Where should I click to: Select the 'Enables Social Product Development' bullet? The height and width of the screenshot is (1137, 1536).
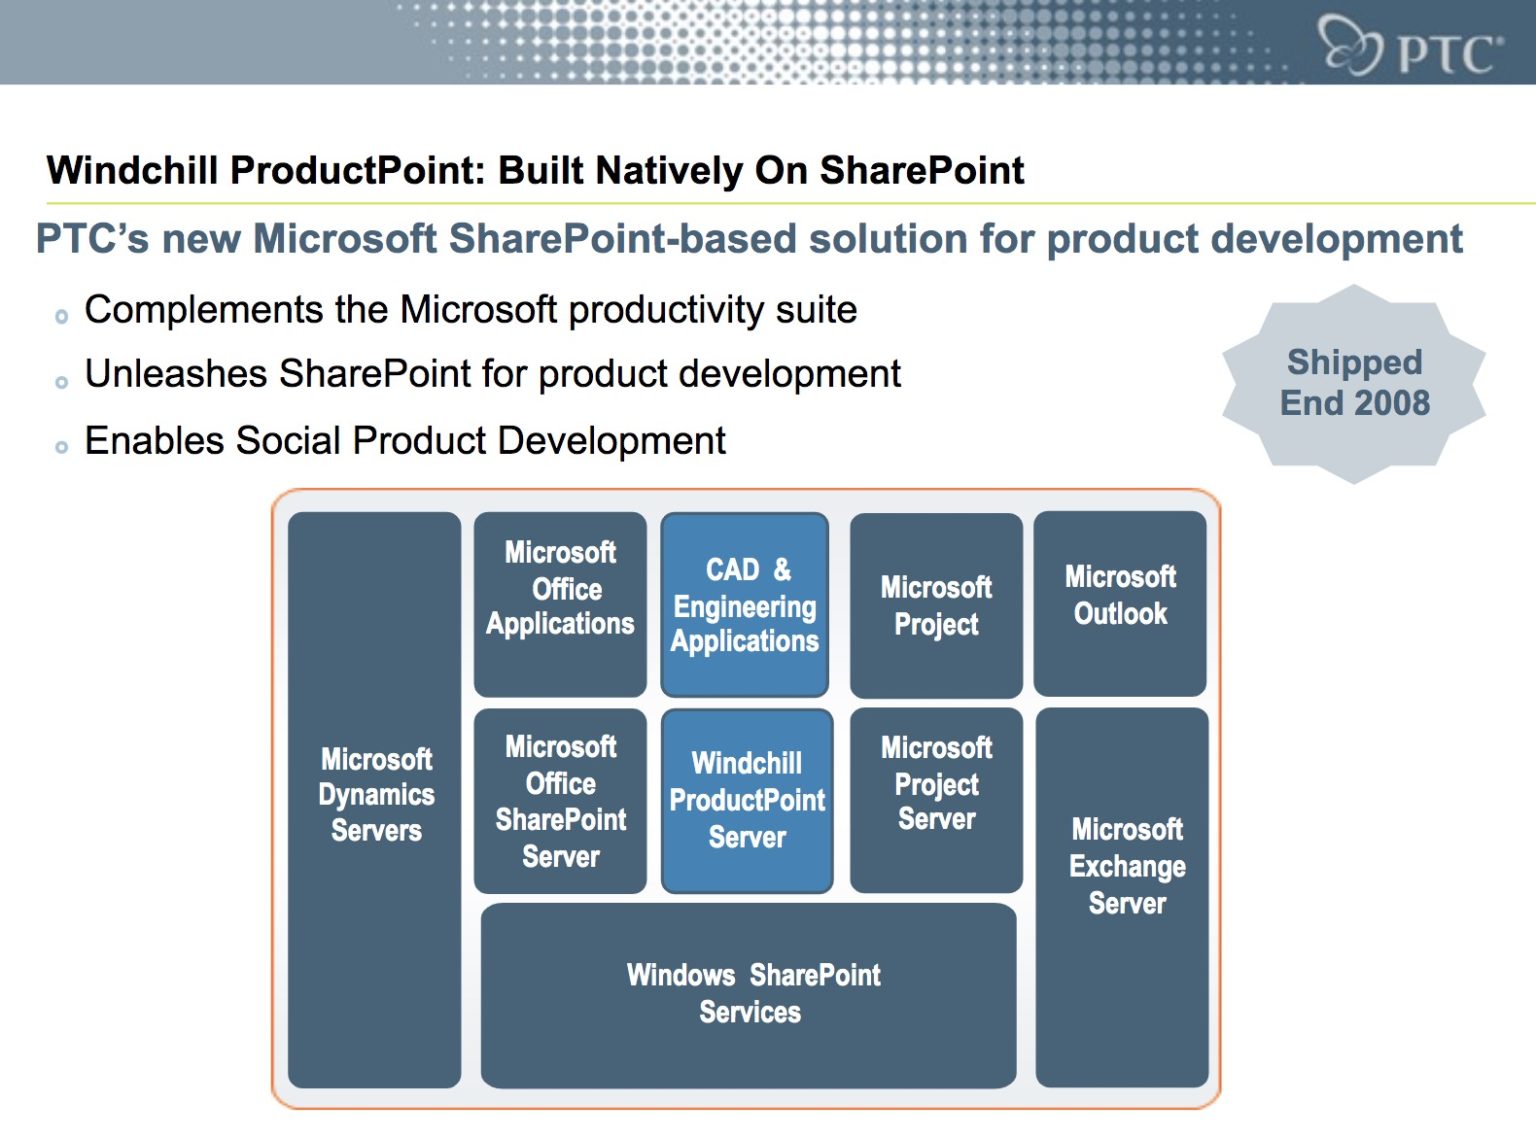(x=405, y=440)
